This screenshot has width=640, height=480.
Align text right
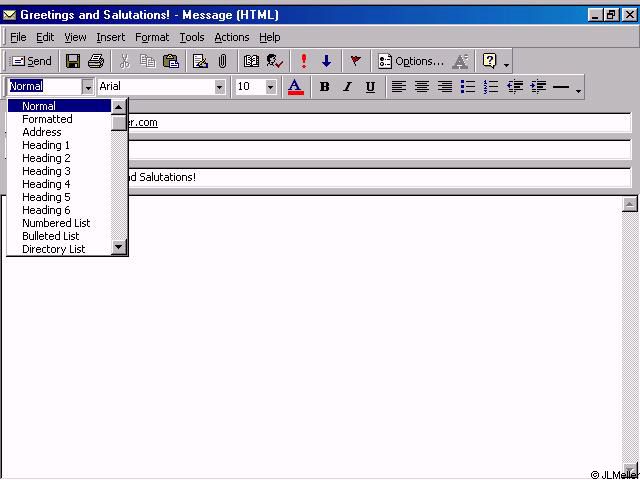(x=444, y=87)
